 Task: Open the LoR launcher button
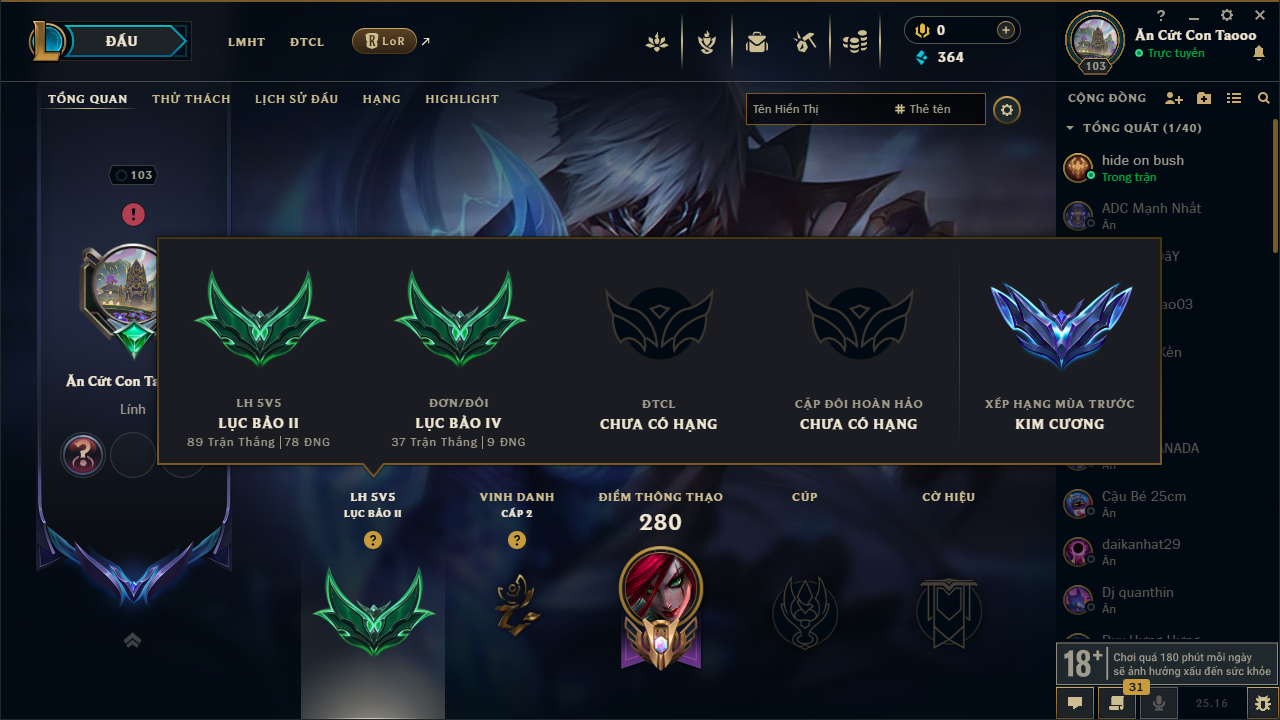coord(384,41)
